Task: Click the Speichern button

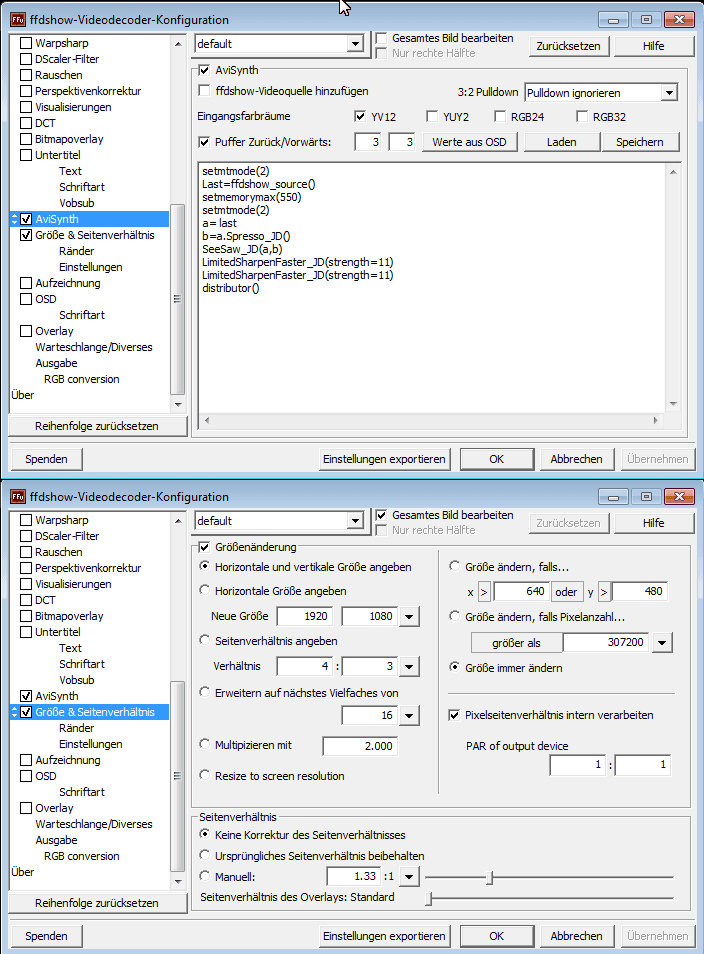Action: pos(640,142)
